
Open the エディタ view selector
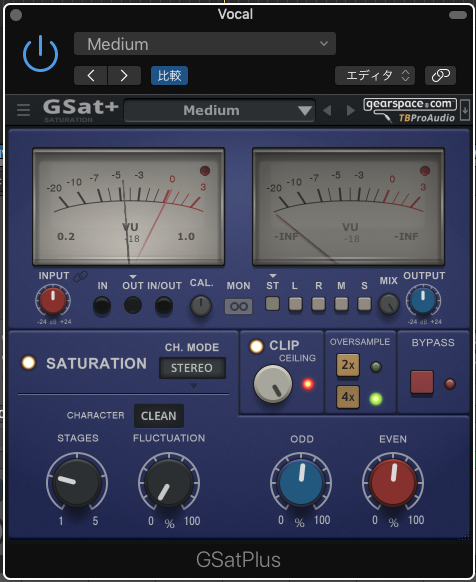point(375,76)
